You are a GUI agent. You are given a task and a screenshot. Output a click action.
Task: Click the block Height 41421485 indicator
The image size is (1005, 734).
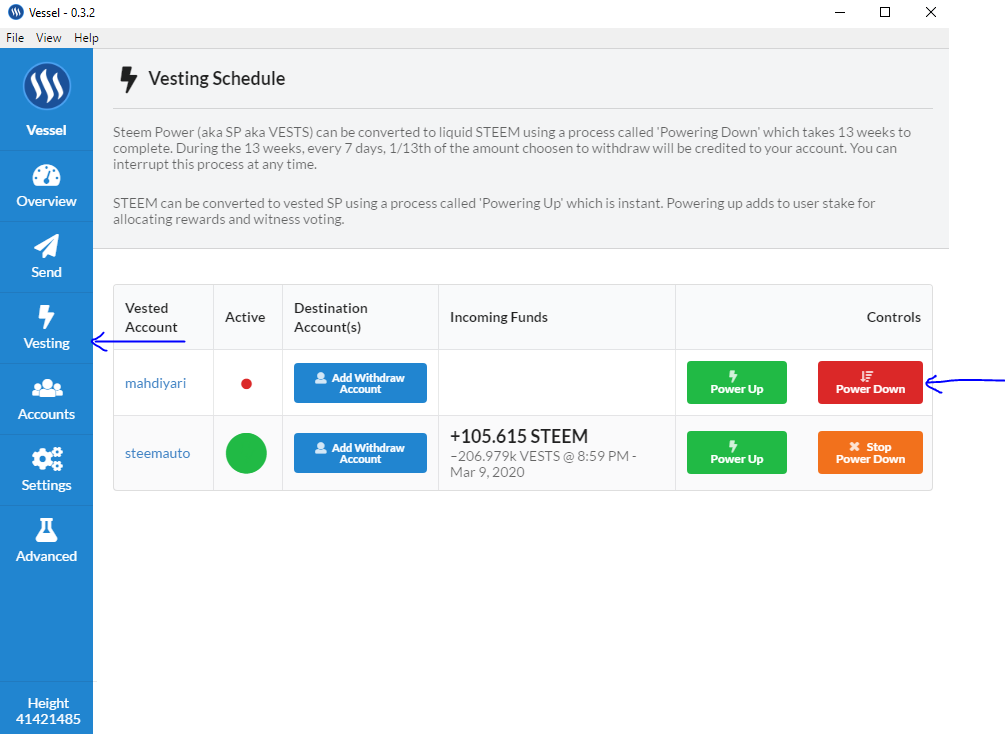pos(48,711)
